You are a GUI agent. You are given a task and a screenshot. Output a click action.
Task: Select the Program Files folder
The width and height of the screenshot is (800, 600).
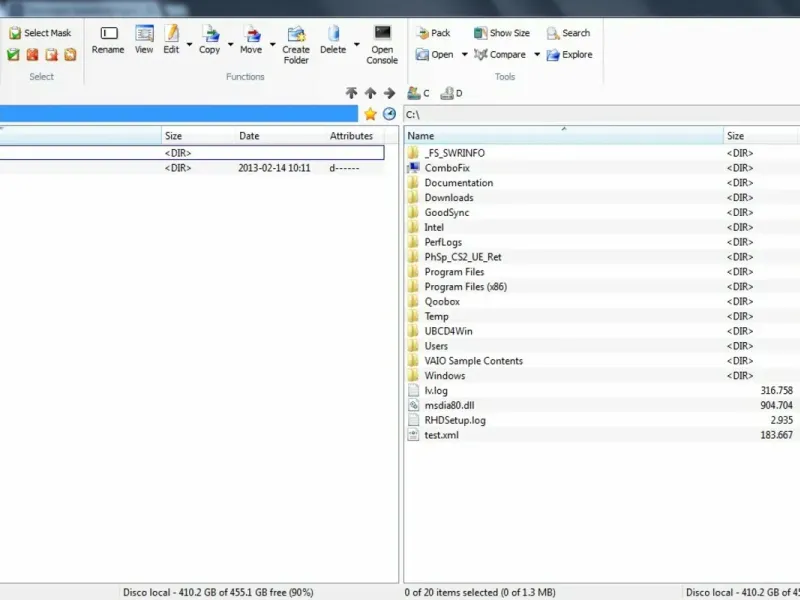coord(455,271)
